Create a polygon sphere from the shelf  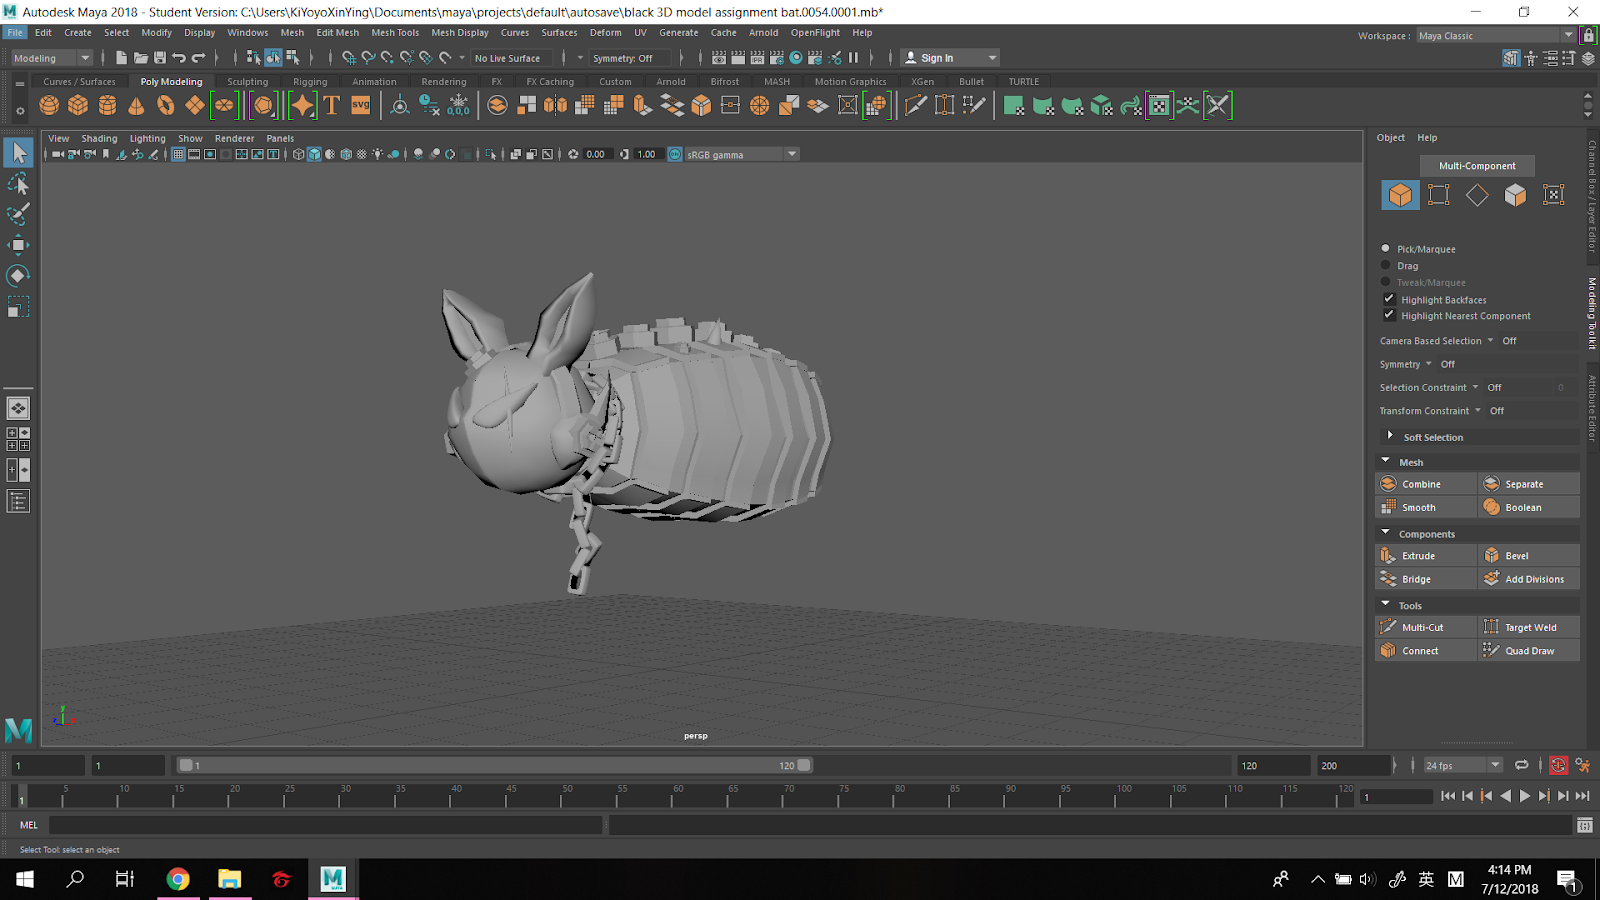tap(49, 105)
